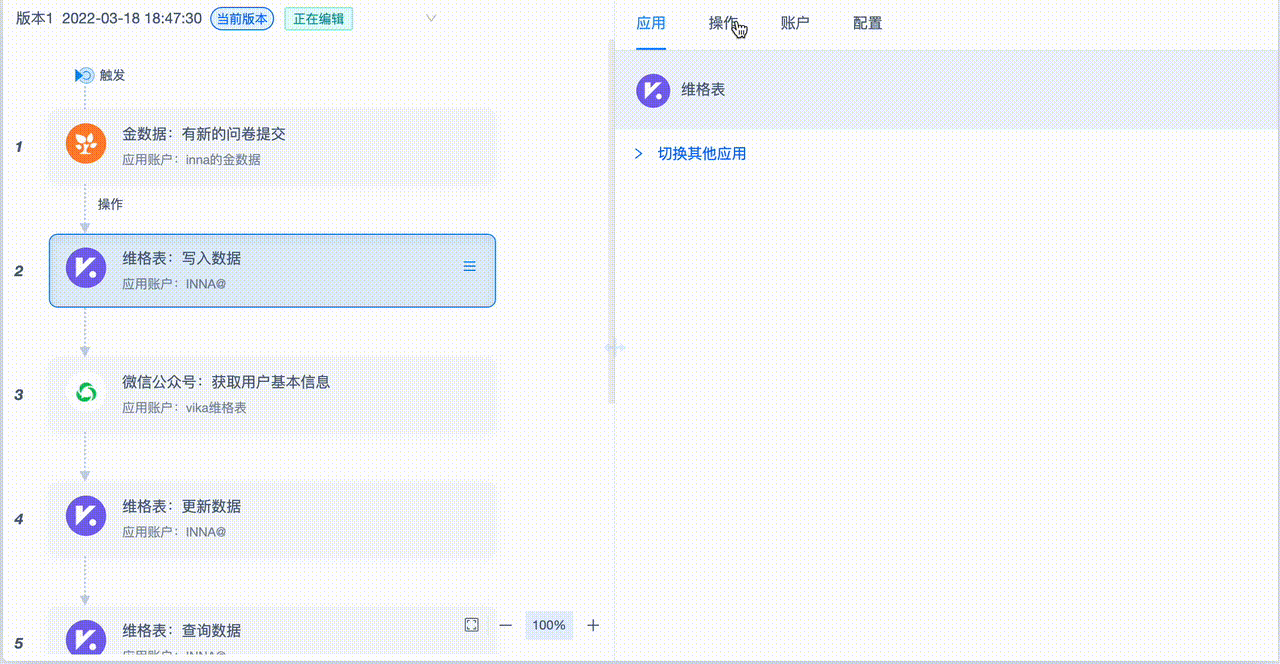Click the Vika icon in right panel
Screen dimensions: 1280x664
pos(653,90)
